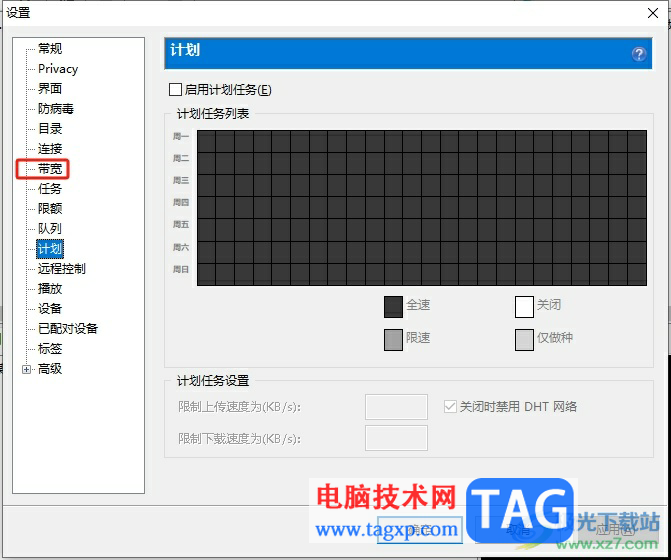Click first scheduler cell in 周四 row
Image resolution: width=671 pixels, height=560 pixels.
tap(206, 208)
